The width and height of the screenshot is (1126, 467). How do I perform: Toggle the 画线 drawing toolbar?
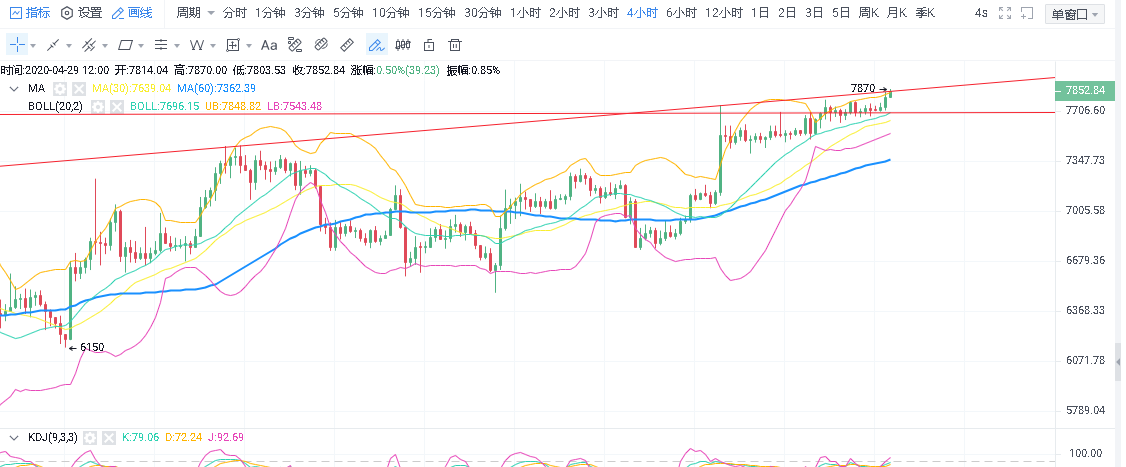133,12
